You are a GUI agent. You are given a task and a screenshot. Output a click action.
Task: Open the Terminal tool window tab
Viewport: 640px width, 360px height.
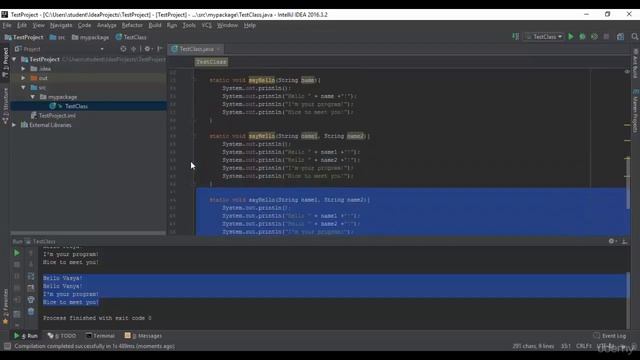100,336
